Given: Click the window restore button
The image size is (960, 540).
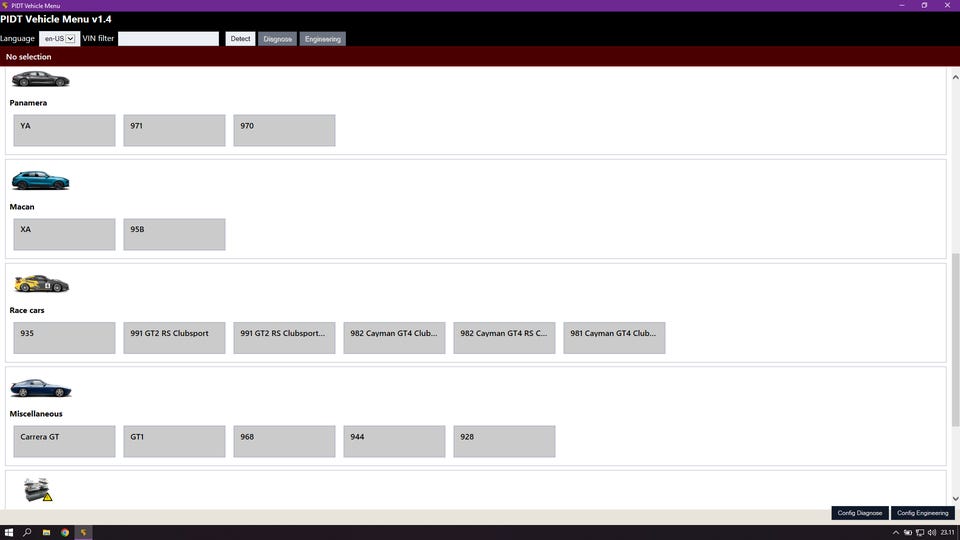Looking at the screenshot, I should [924, 6].
